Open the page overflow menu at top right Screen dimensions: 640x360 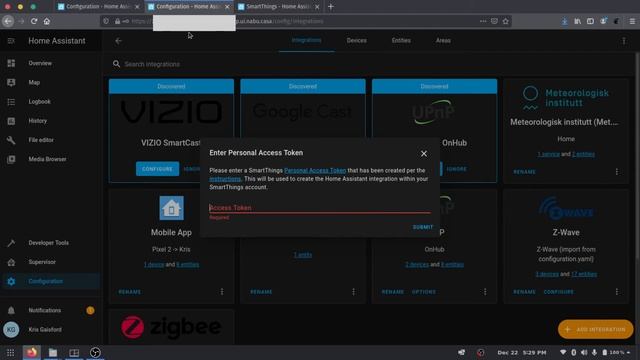(624, 41)
